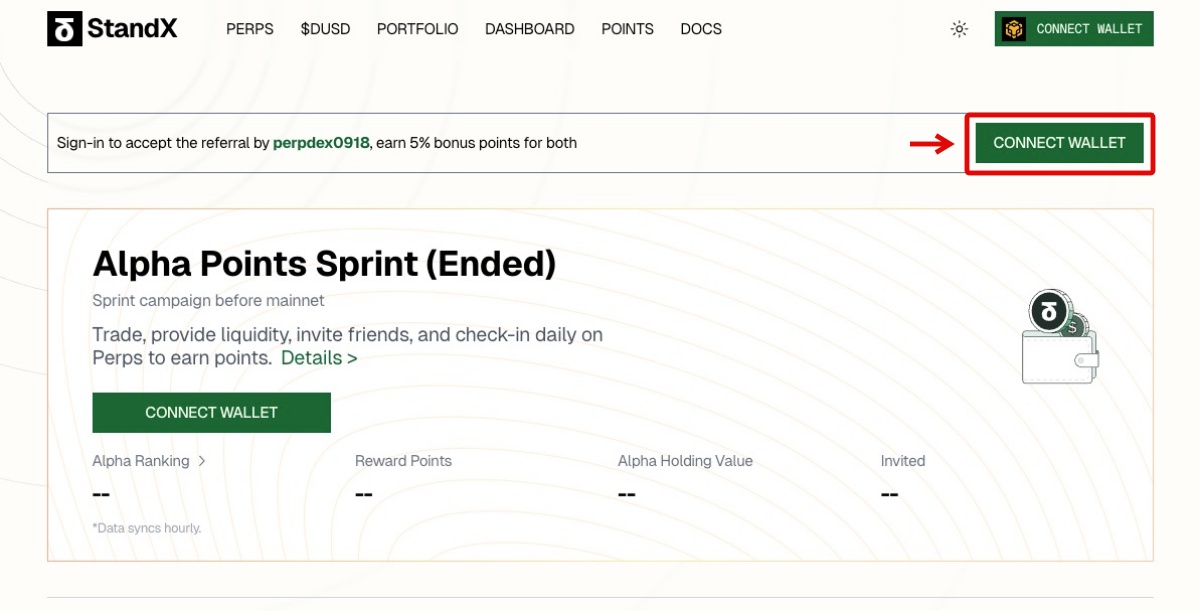This screenshot has width=1200, height=611.
Task: Open the perpdex0918 referrer link
Action: [x=321, y=143]
